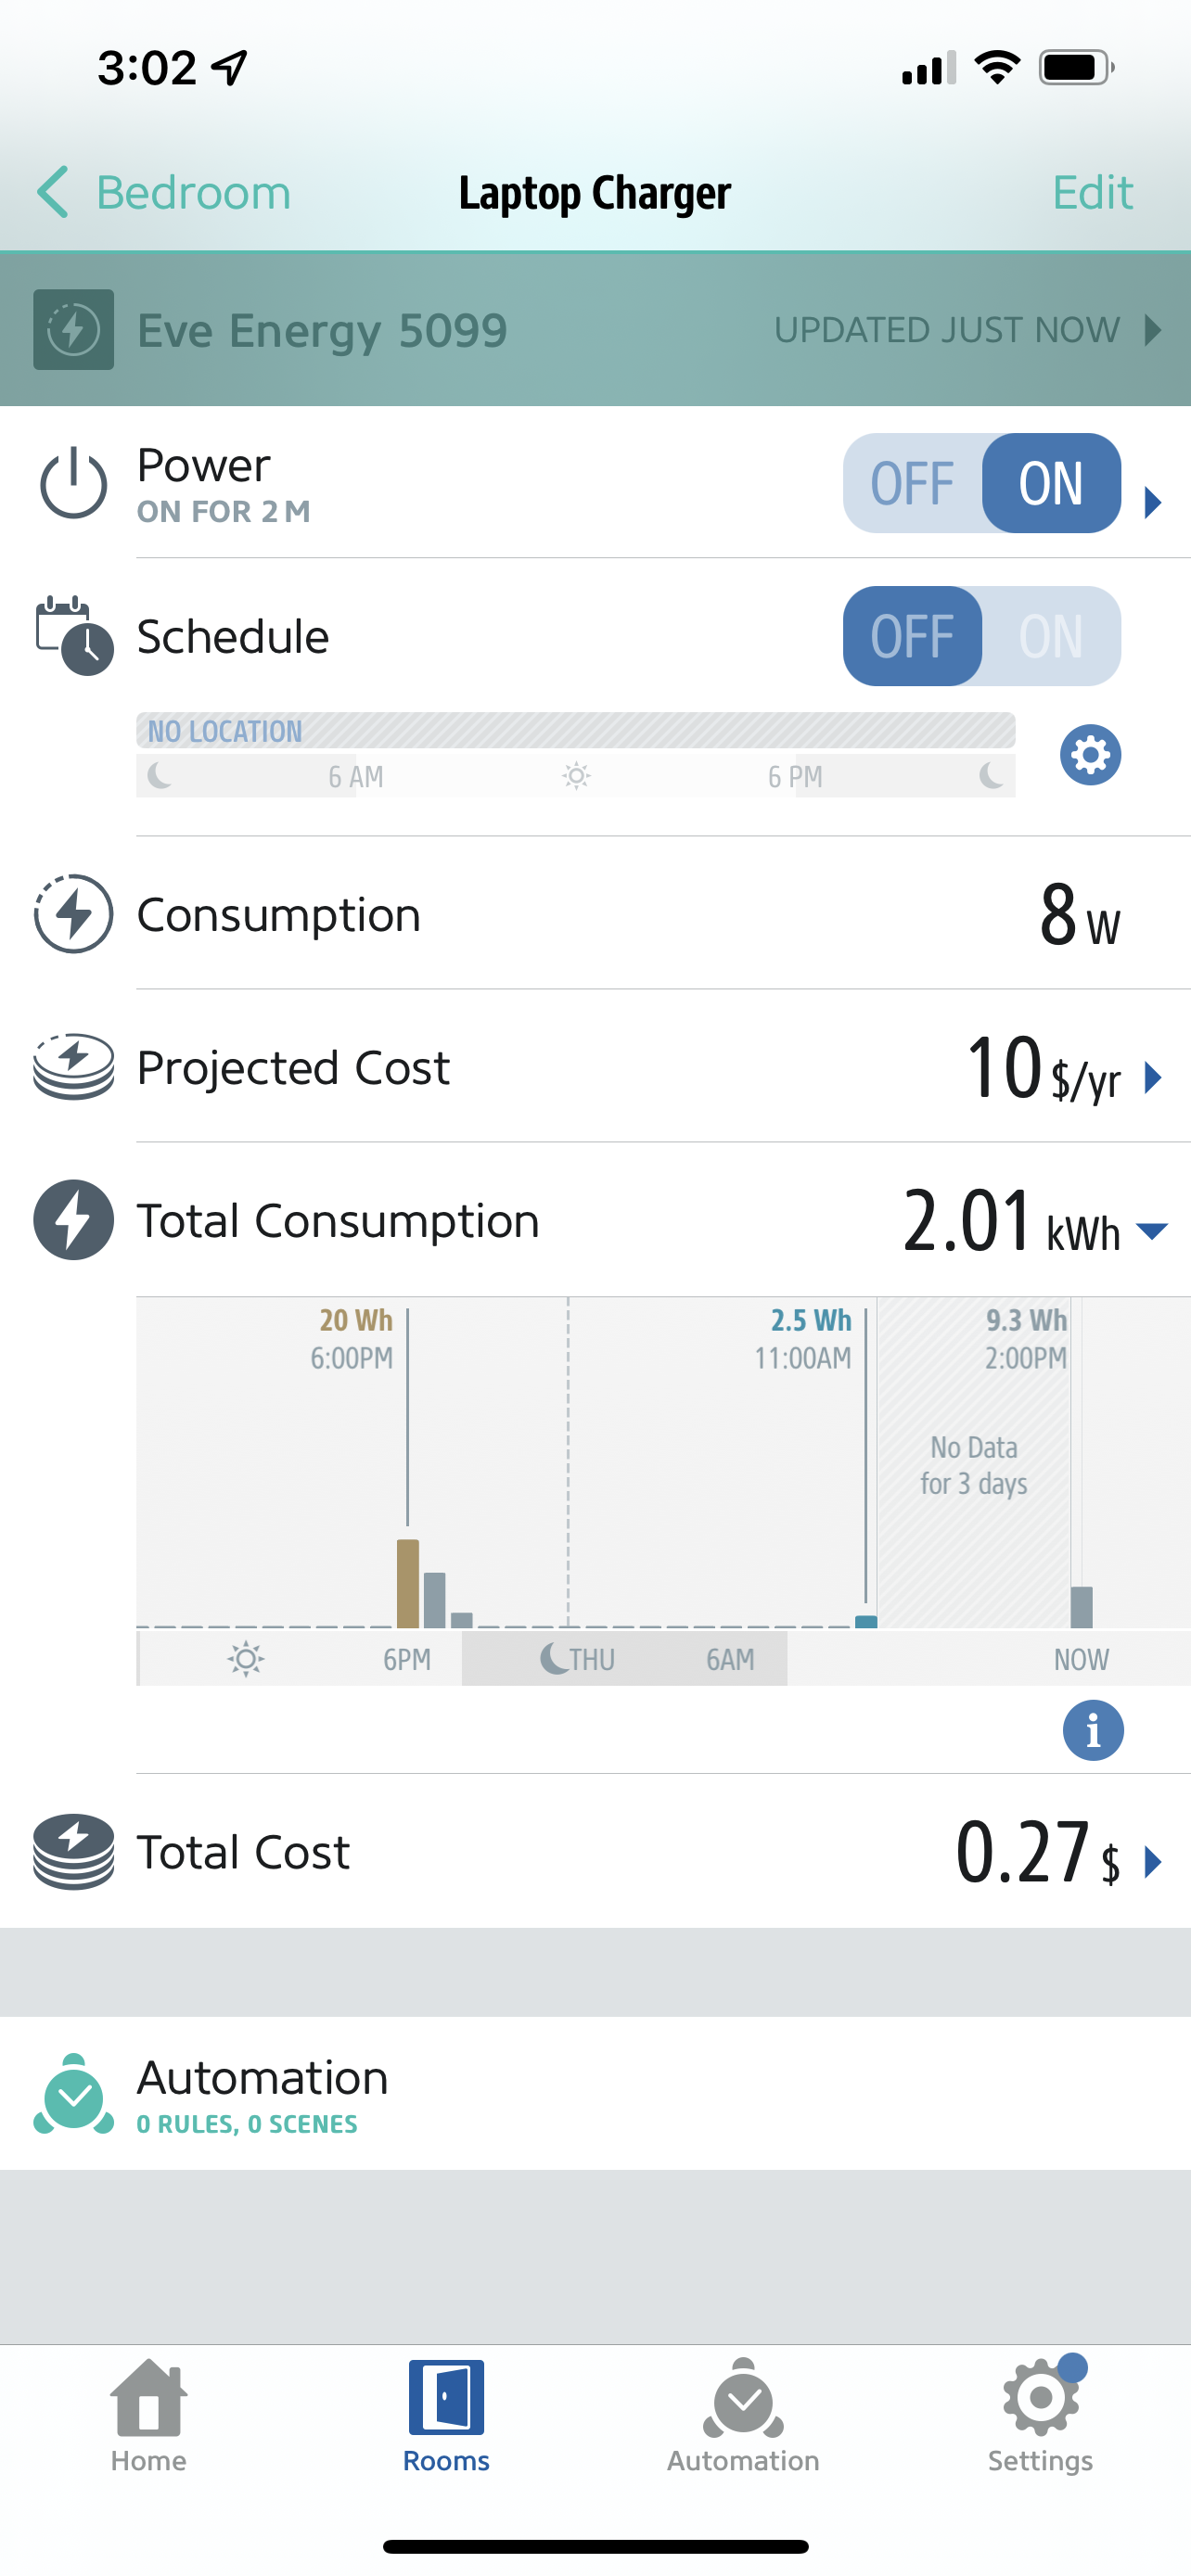Expand Power details arrow
The height and width of the screenshot is (2576, 1191).
click(1153, 502)
